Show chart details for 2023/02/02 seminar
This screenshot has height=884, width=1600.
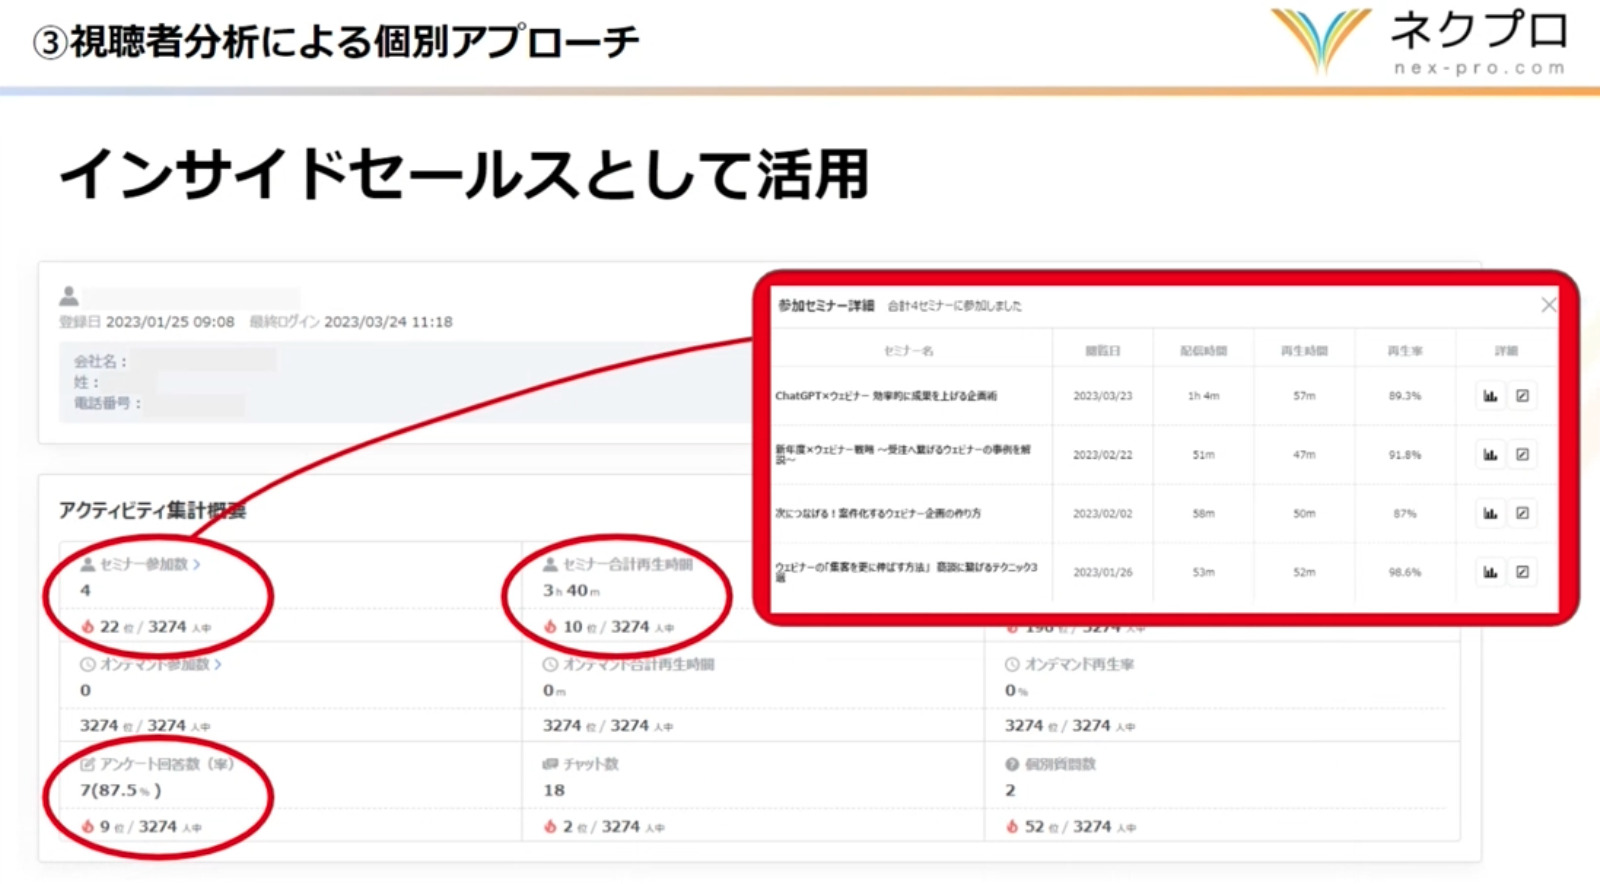(x=1490, y=514)
